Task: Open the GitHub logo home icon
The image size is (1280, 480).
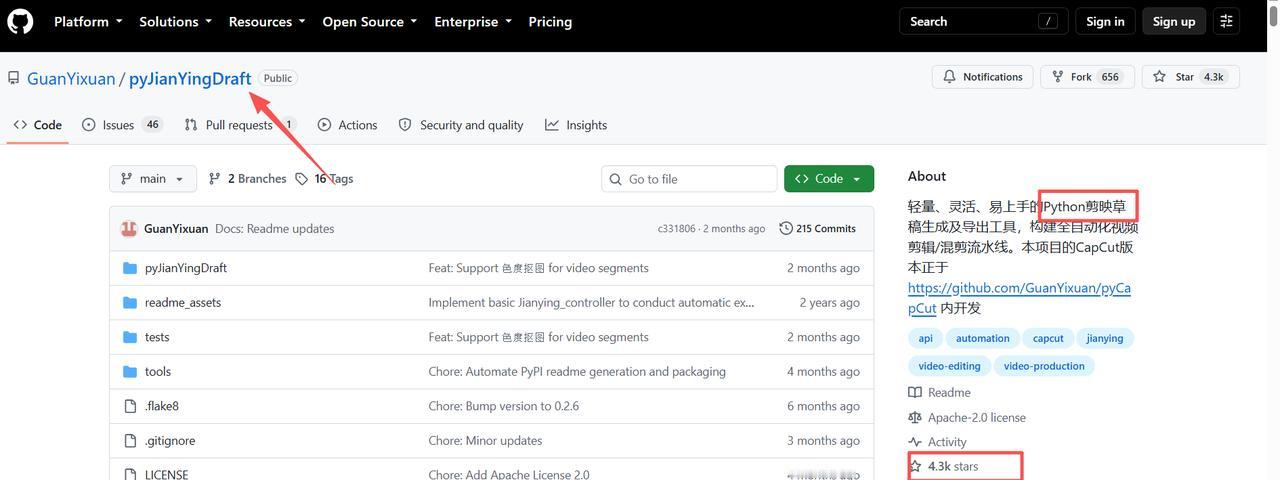Action: tap(20, 21)
